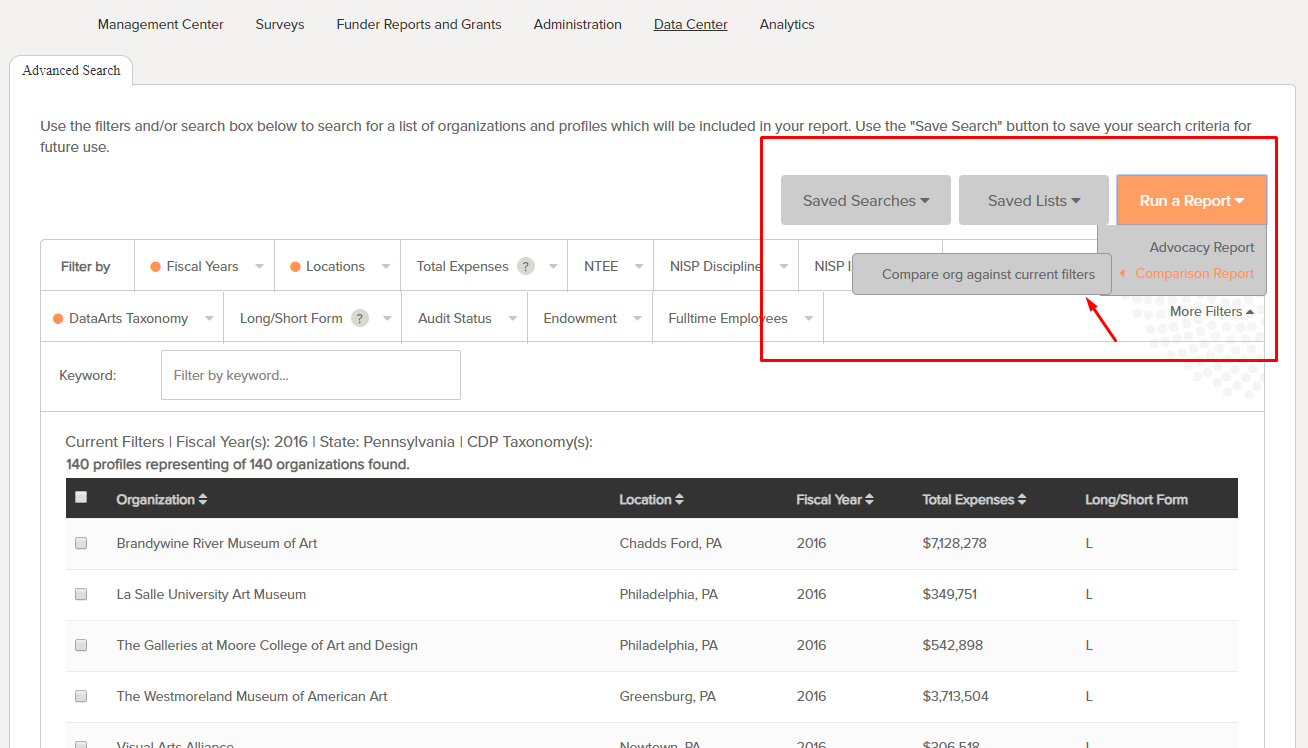Click the Run a Report button
The image size is (1308, 748).
coord(1191,201)
